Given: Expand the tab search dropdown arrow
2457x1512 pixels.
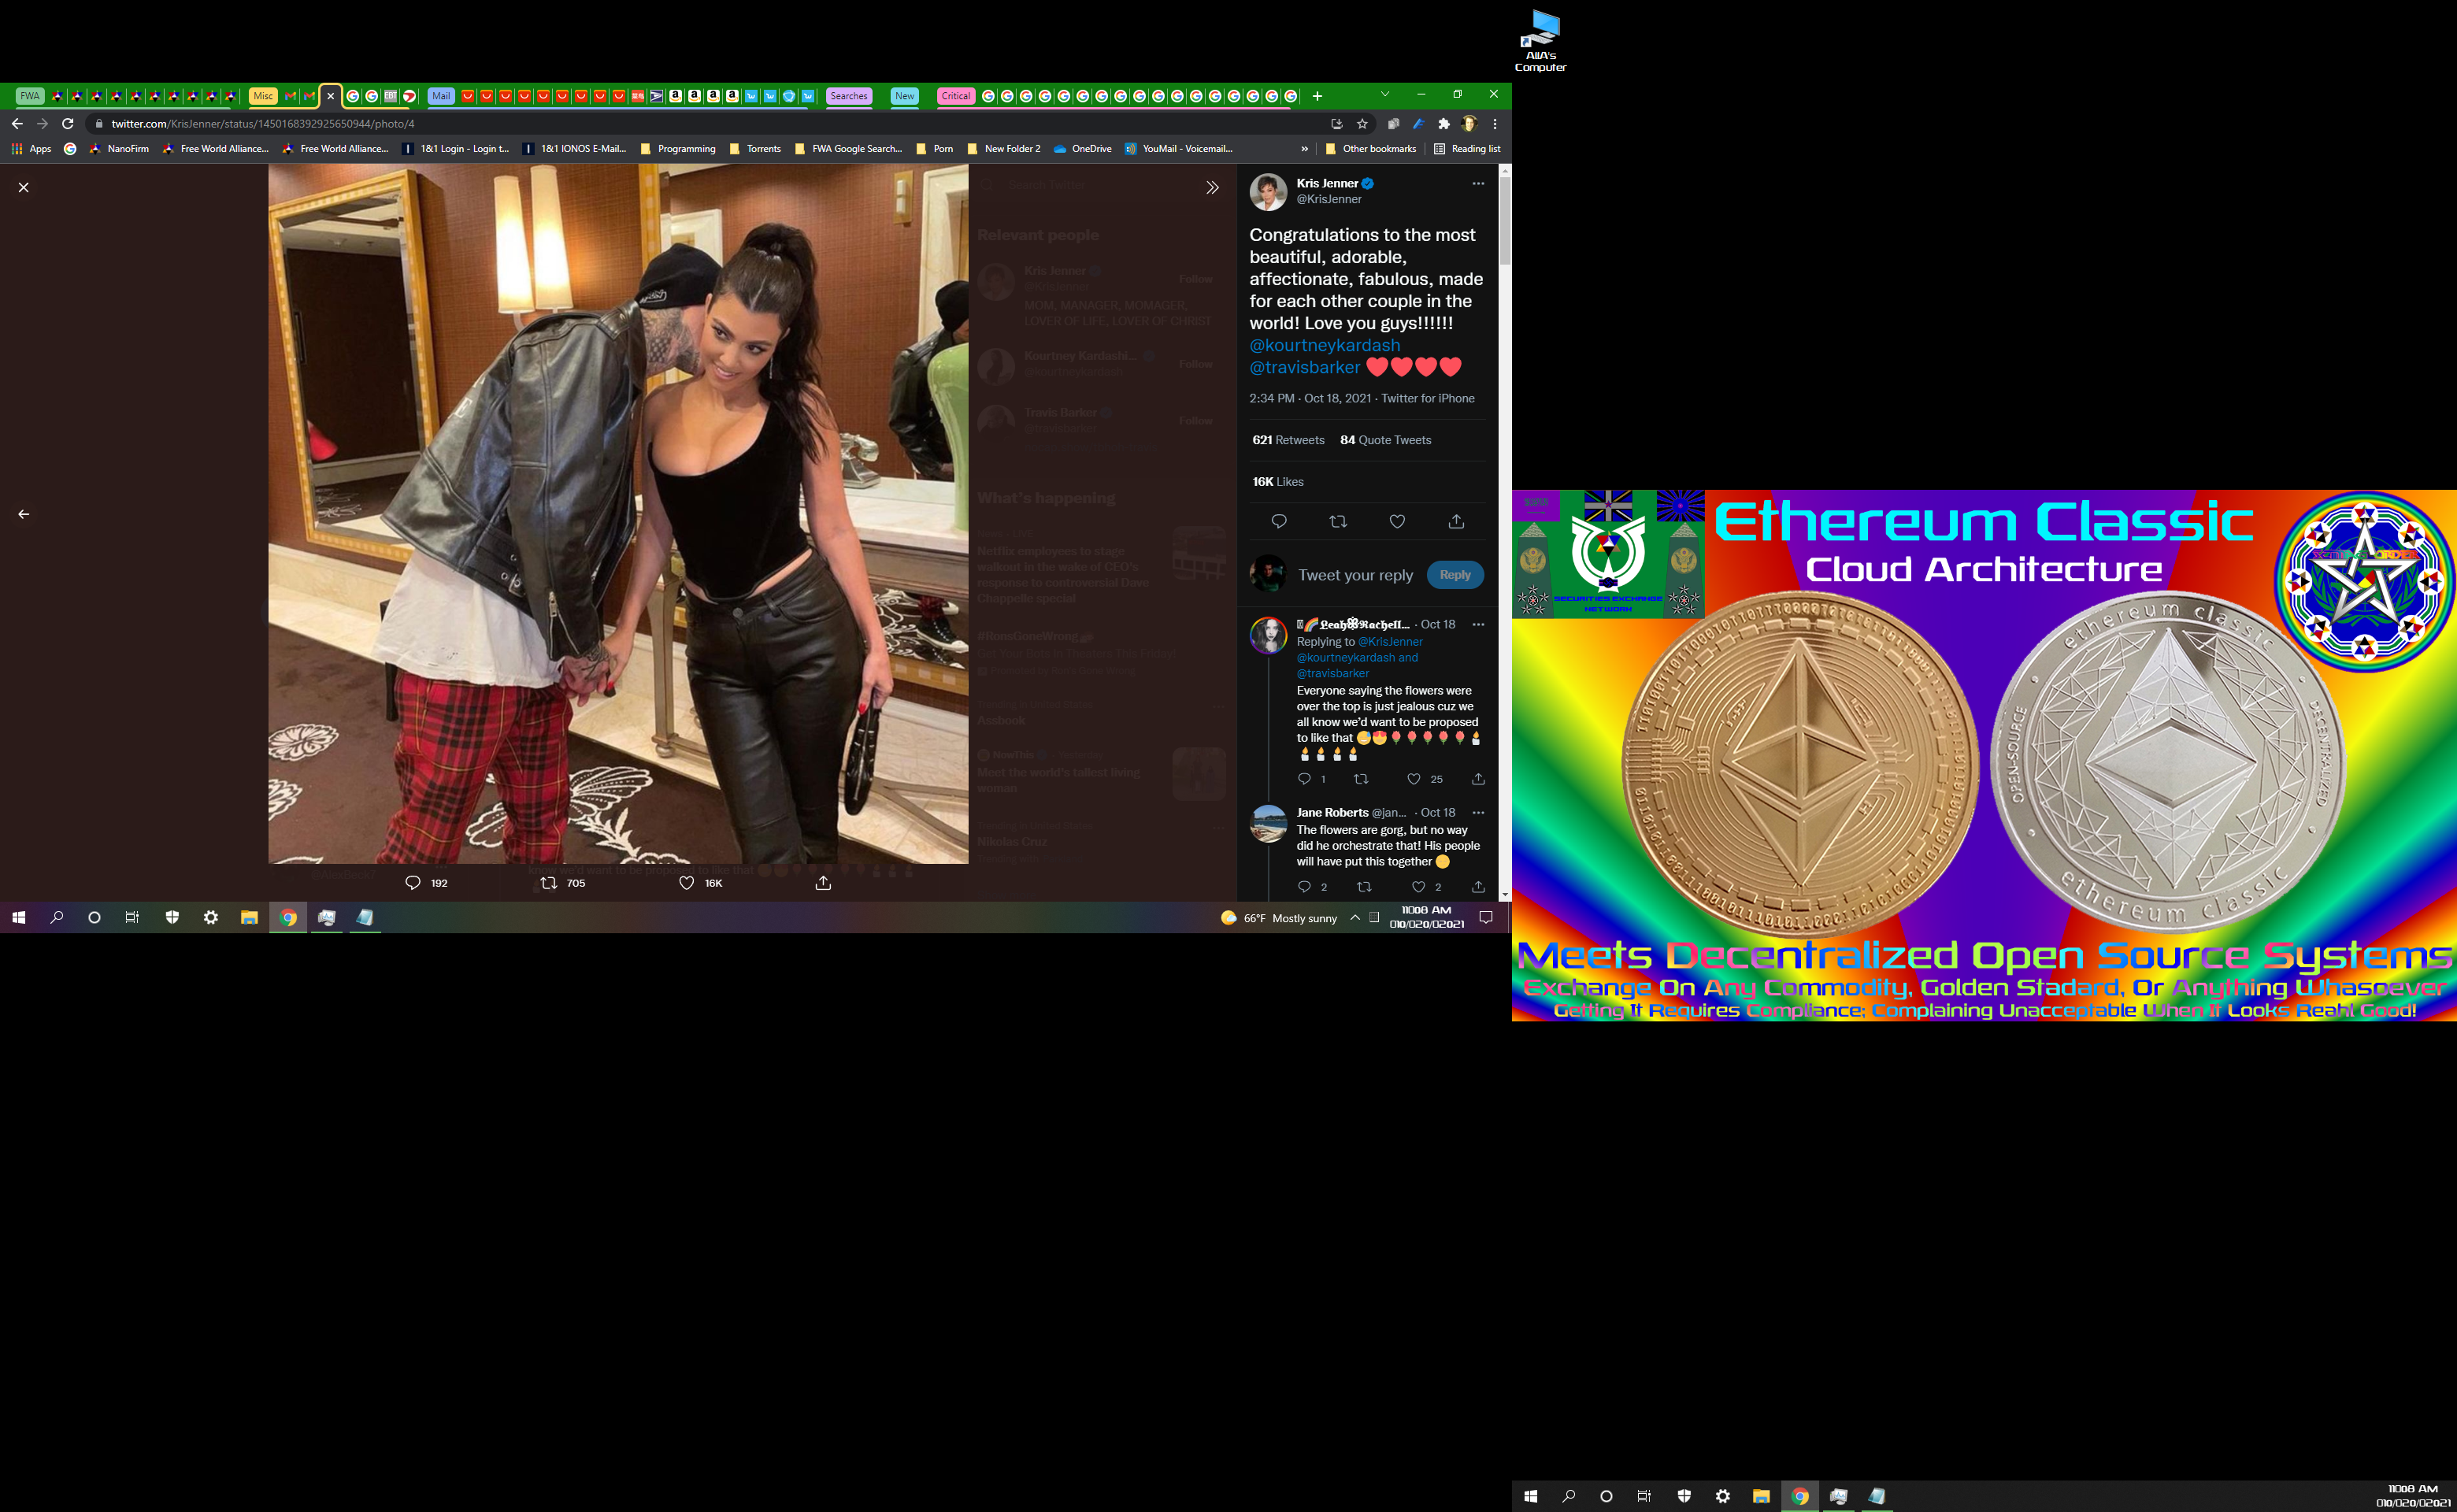Looking at the screenshot, I should point(1385,94).
